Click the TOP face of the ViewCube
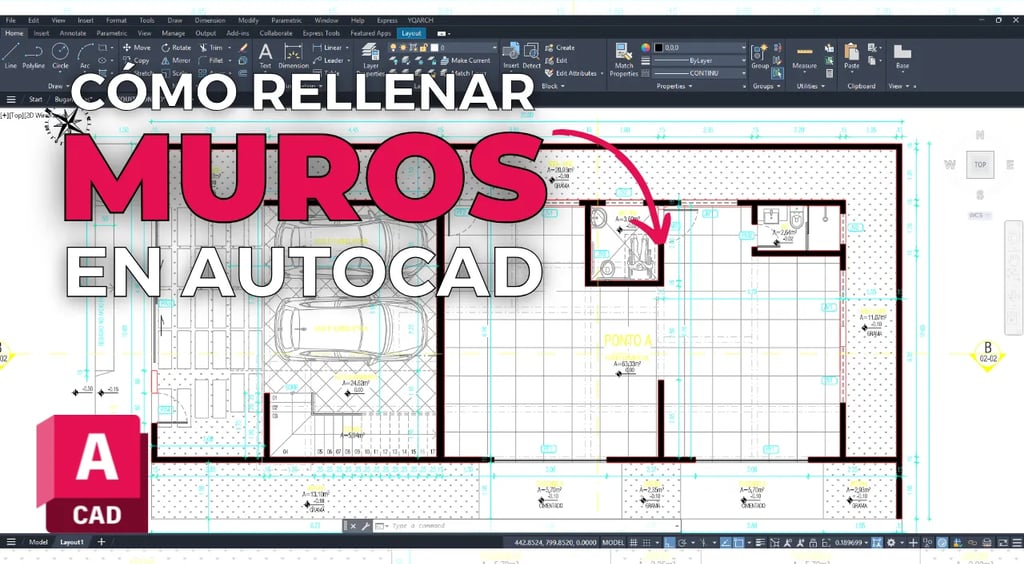 980,164
